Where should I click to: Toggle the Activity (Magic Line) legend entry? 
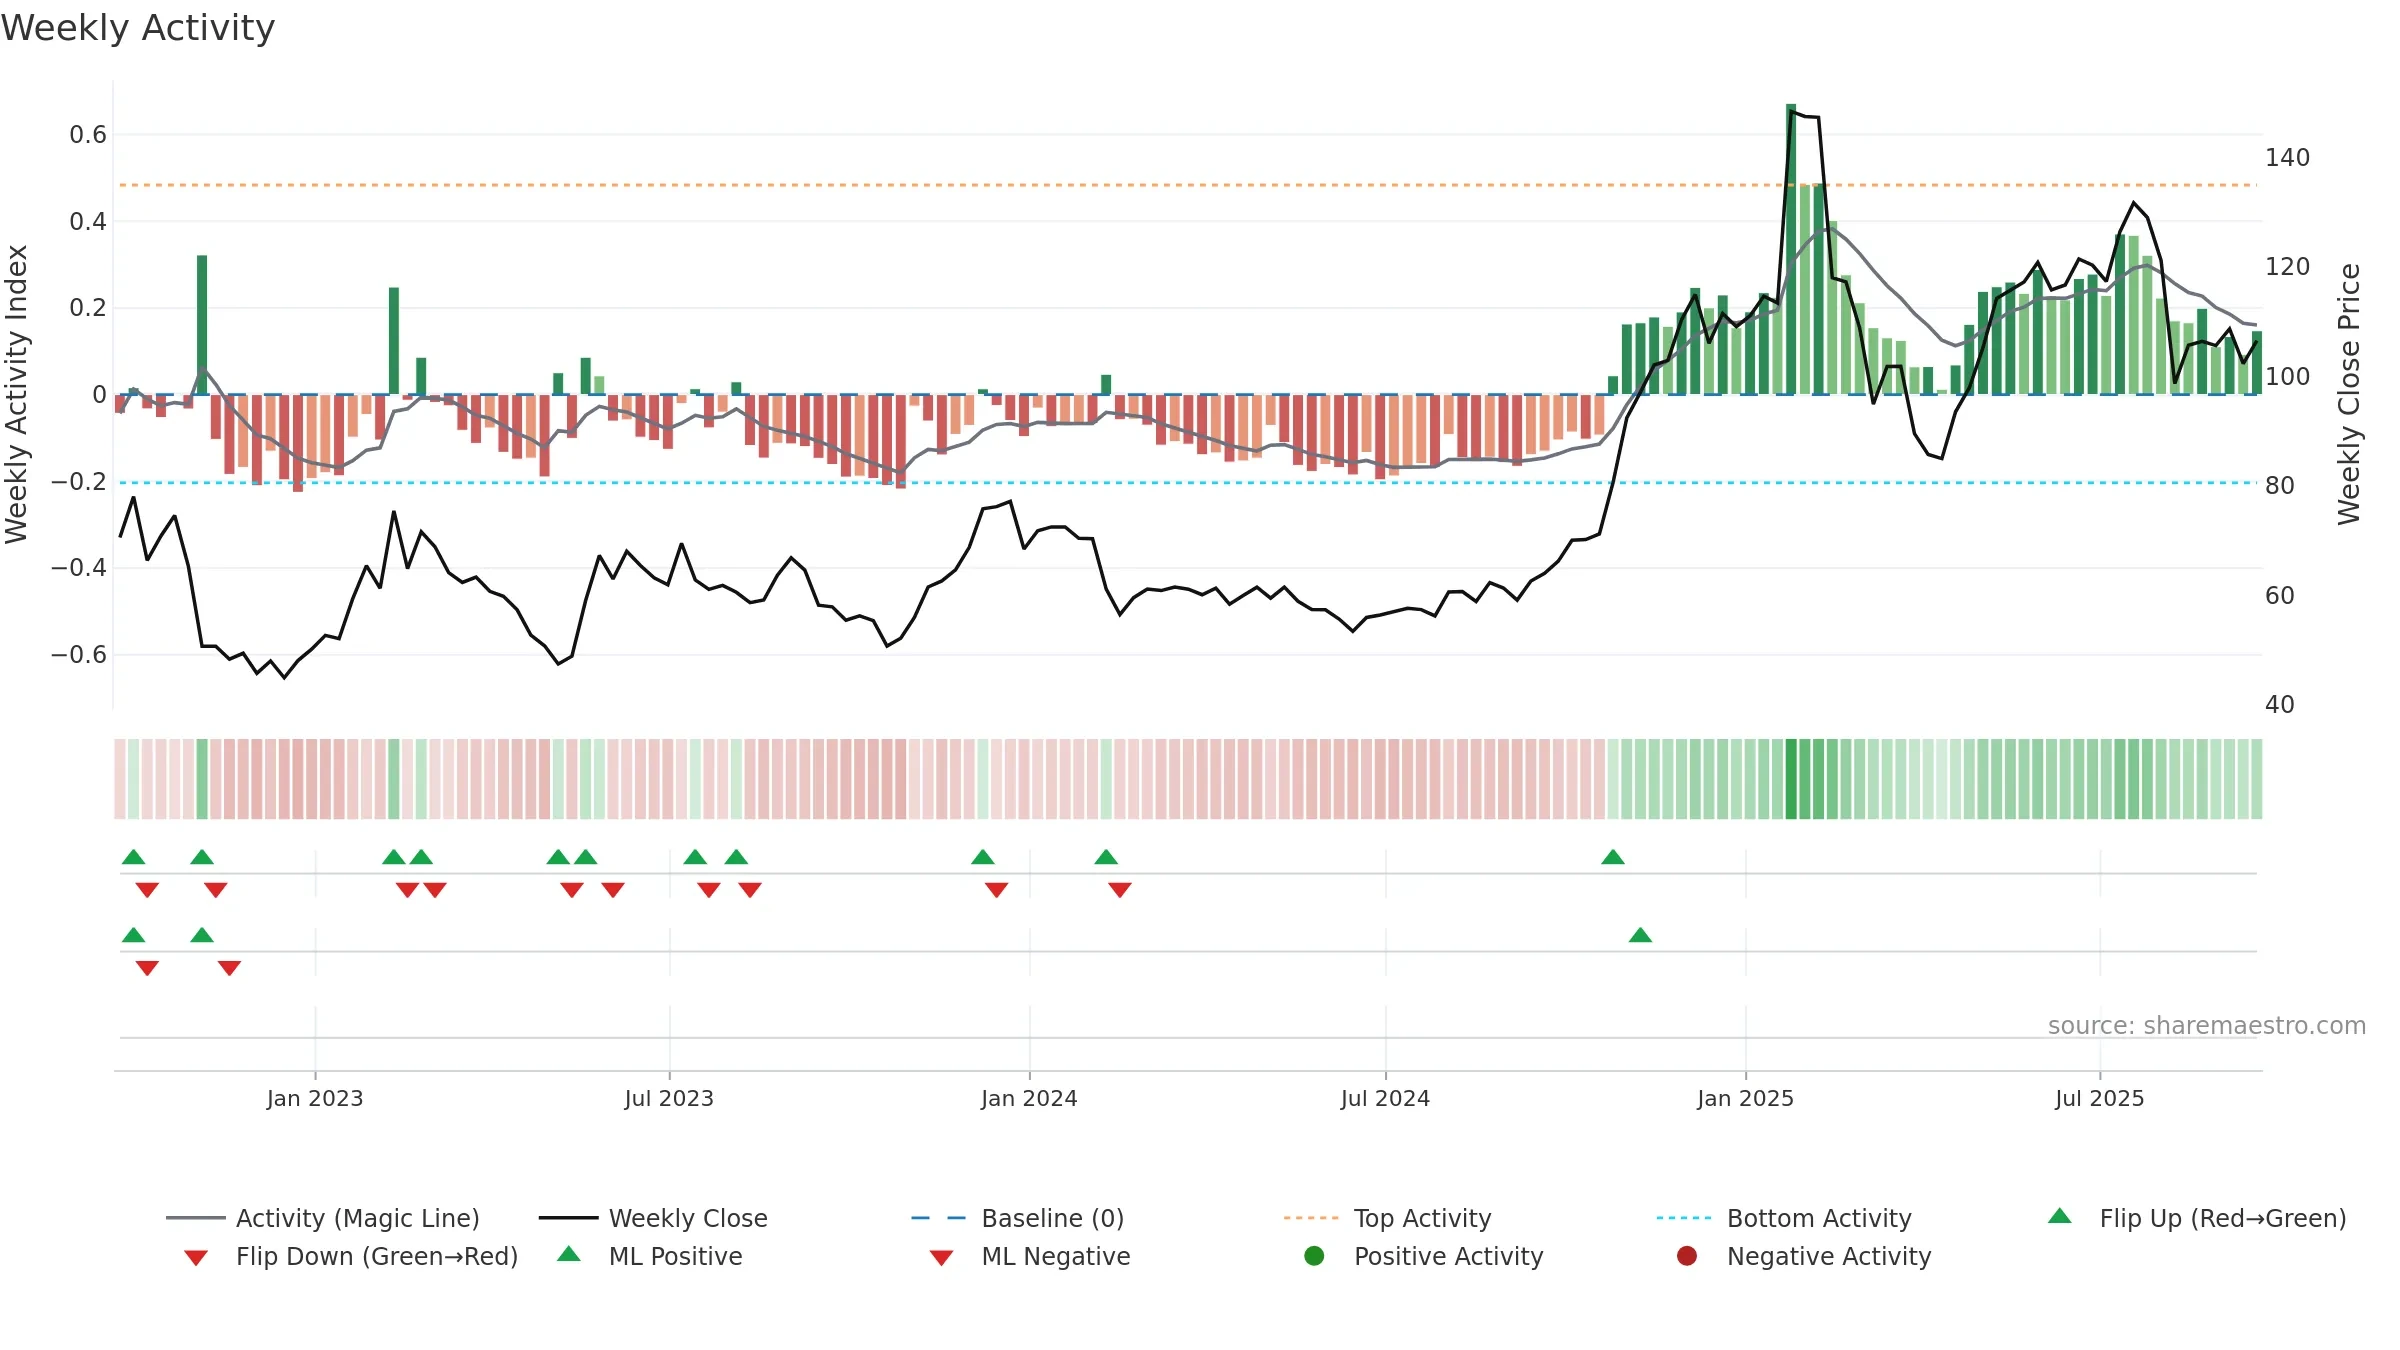coord(323,1218)
